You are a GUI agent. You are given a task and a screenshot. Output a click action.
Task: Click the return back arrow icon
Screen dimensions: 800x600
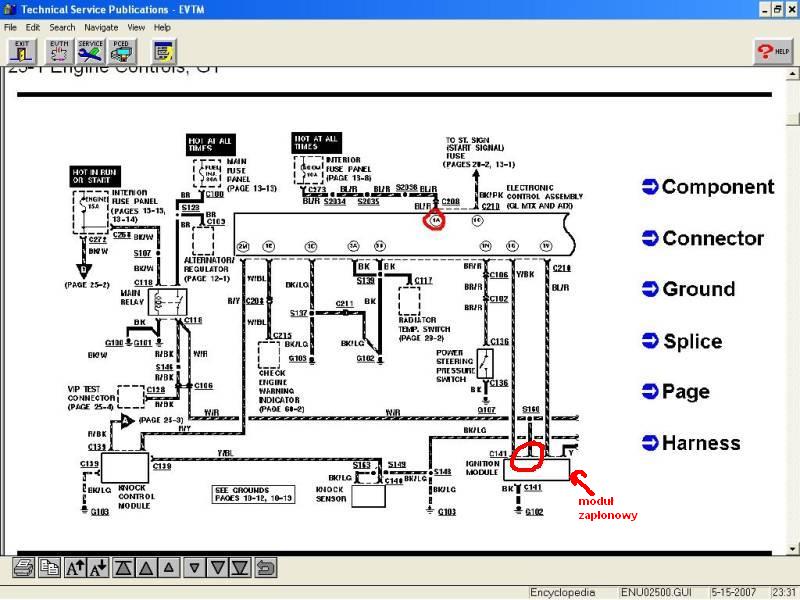pyautogui.click(x=266, y=567)
